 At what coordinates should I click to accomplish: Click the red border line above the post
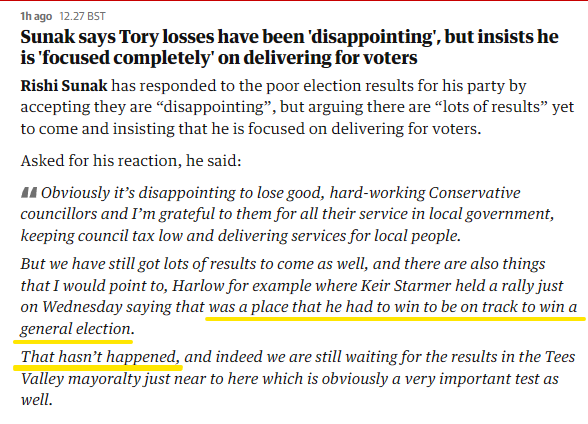click(294, 1)
